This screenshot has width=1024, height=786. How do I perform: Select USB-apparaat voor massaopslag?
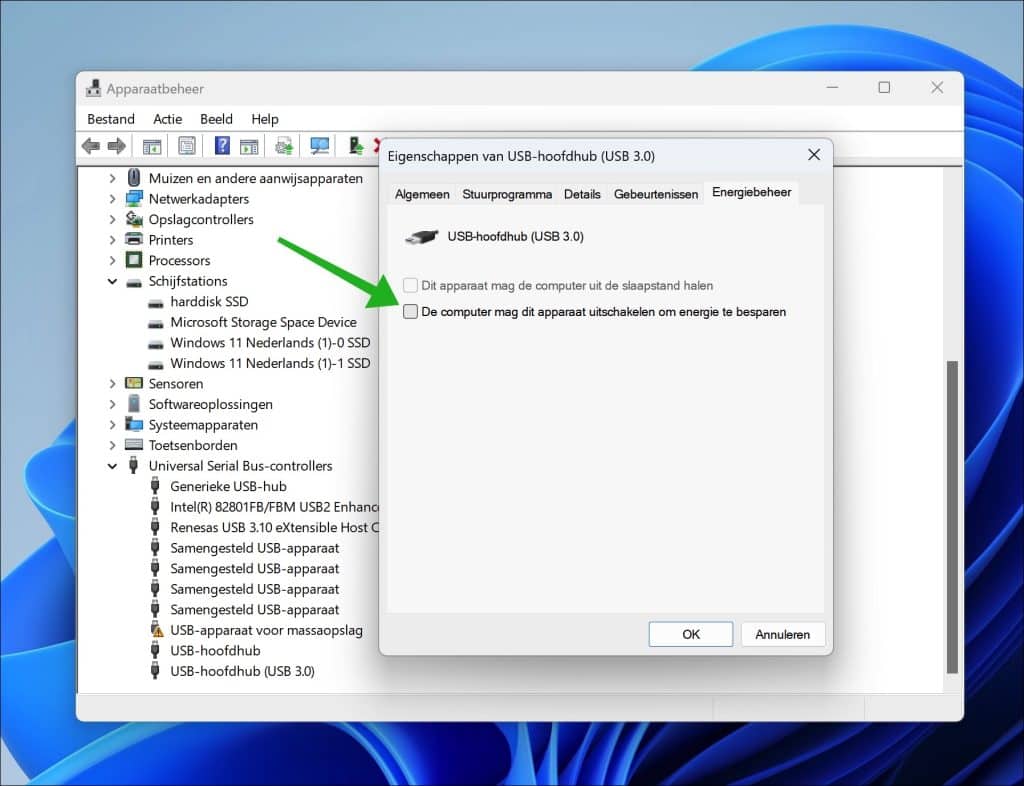coord(266,630)
